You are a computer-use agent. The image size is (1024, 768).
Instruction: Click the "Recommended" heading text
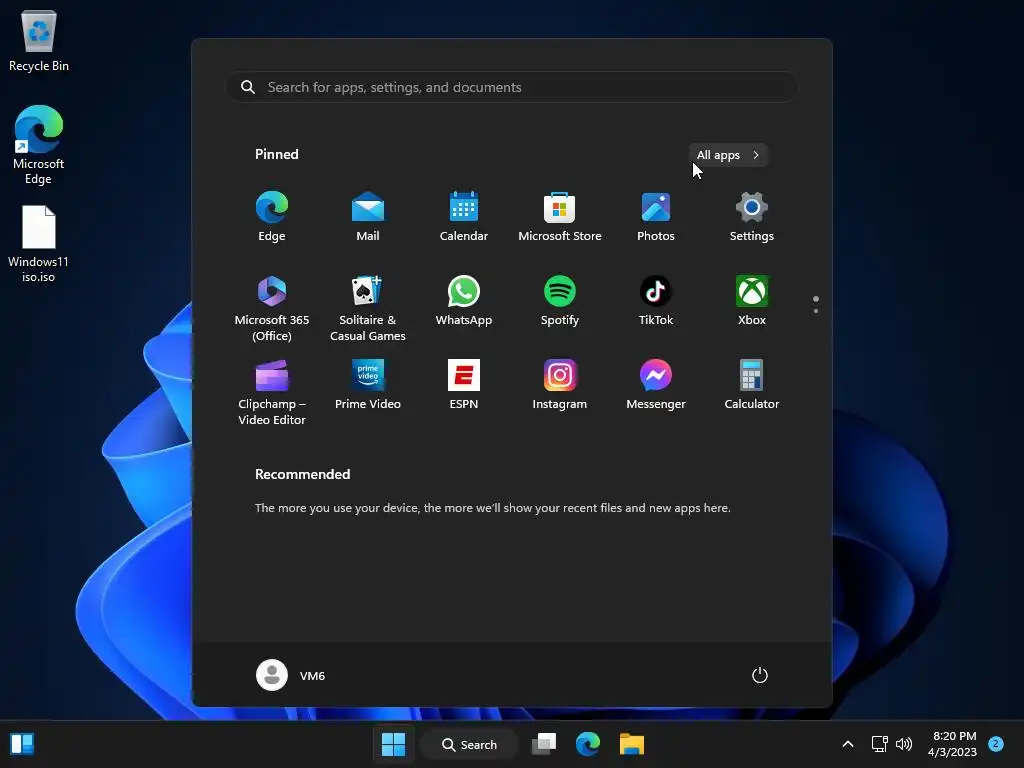[302, 474]
